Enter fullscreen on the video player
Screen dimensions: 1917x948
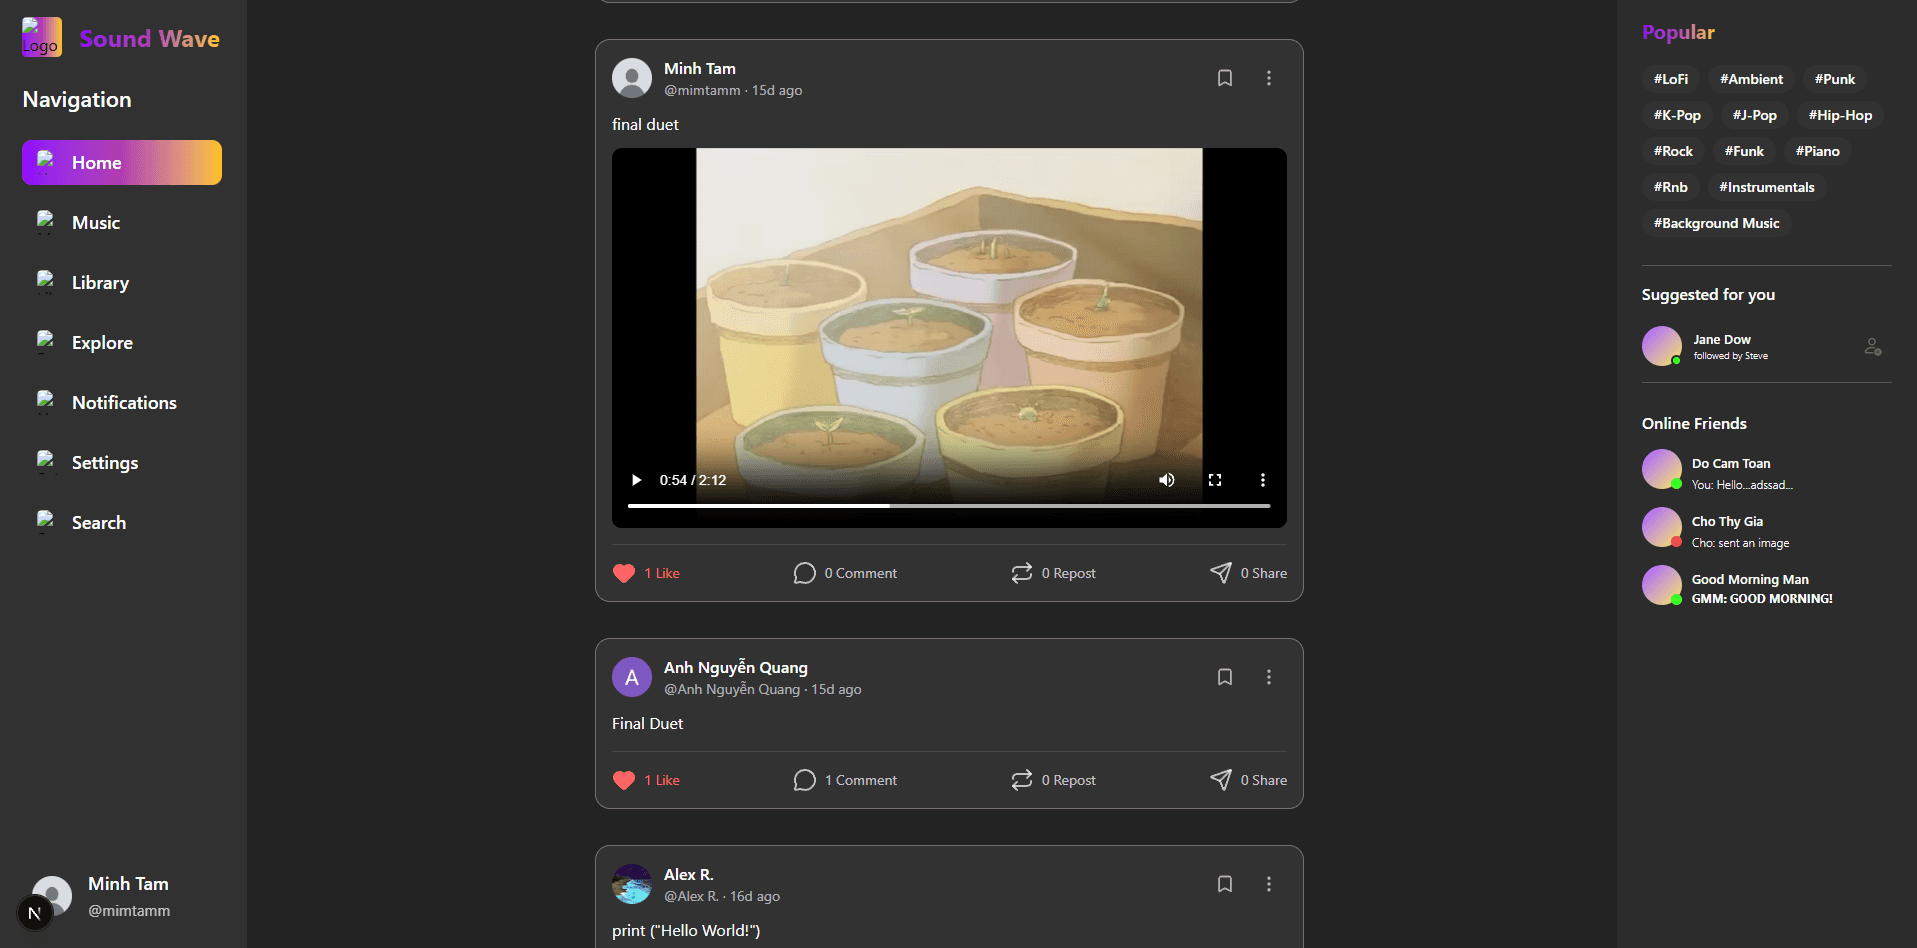(x=1214, y=480)
